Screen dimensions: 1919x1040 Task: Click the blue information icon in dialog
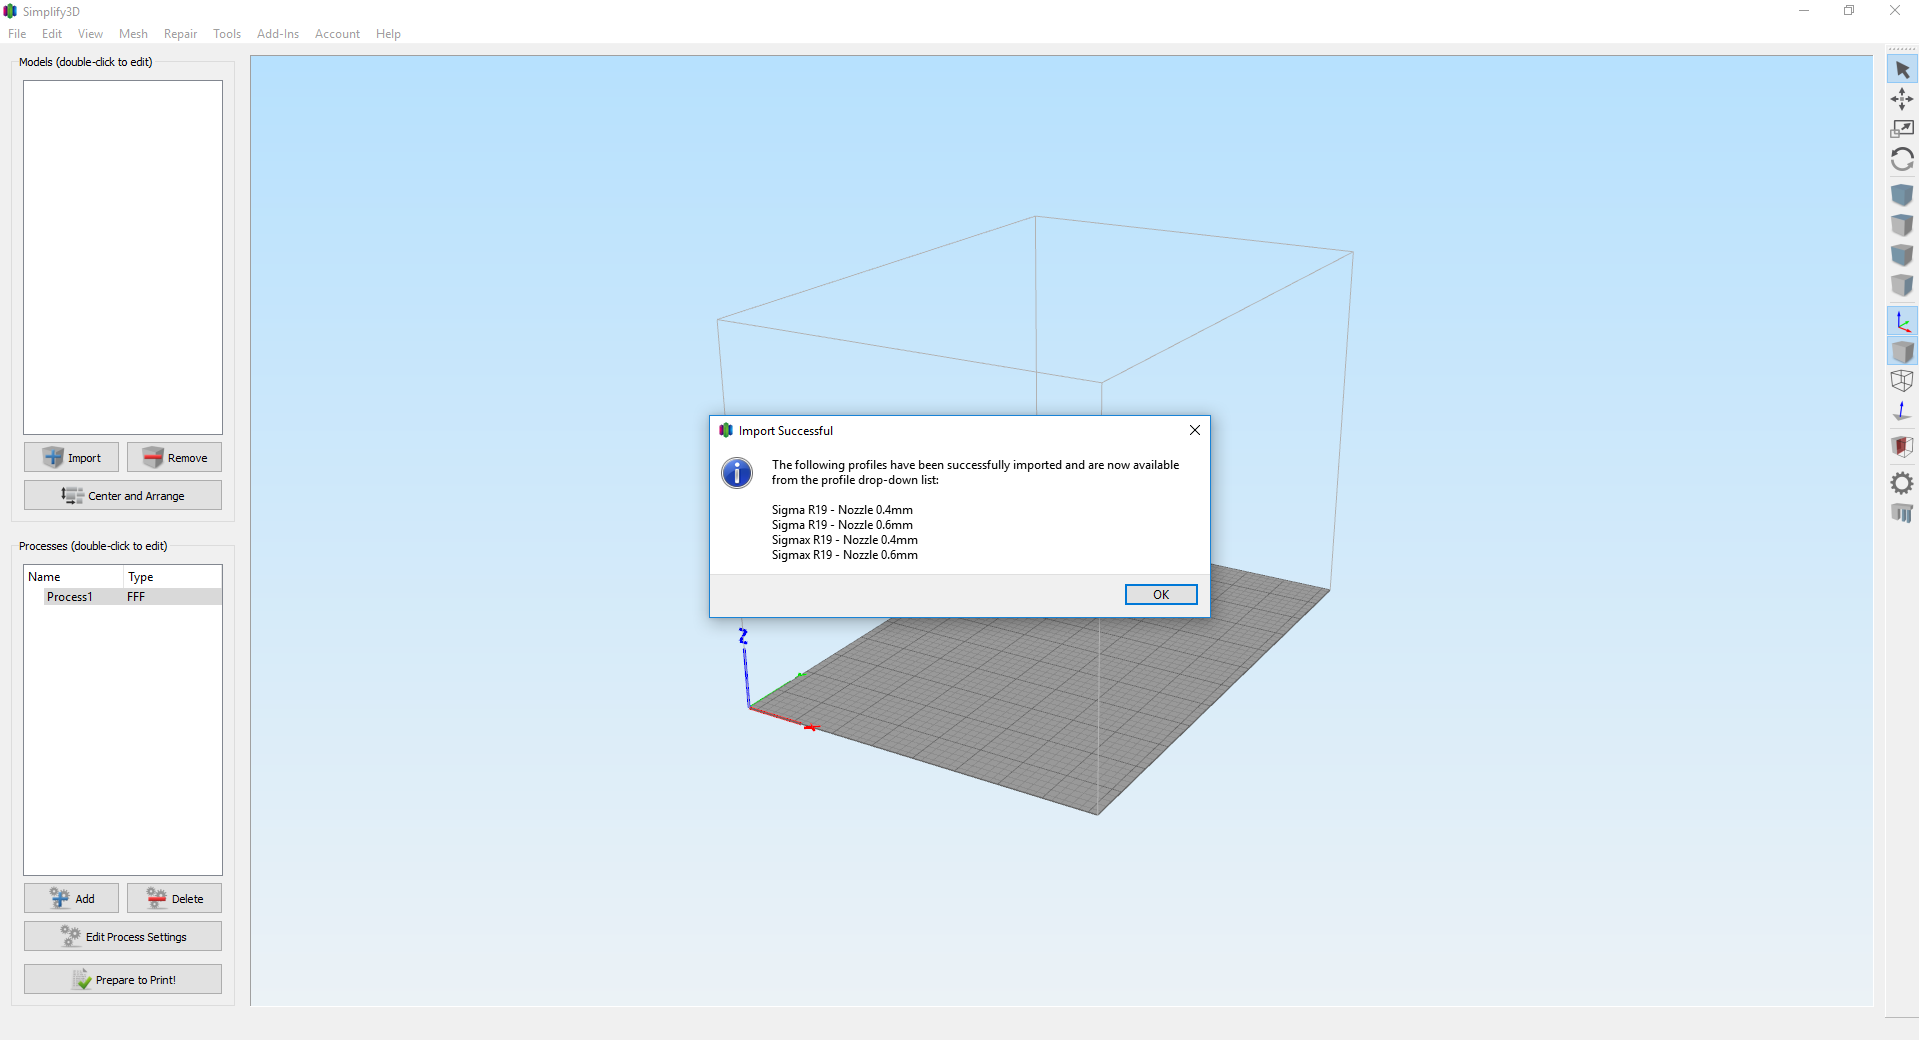click(x=737, y=473)
